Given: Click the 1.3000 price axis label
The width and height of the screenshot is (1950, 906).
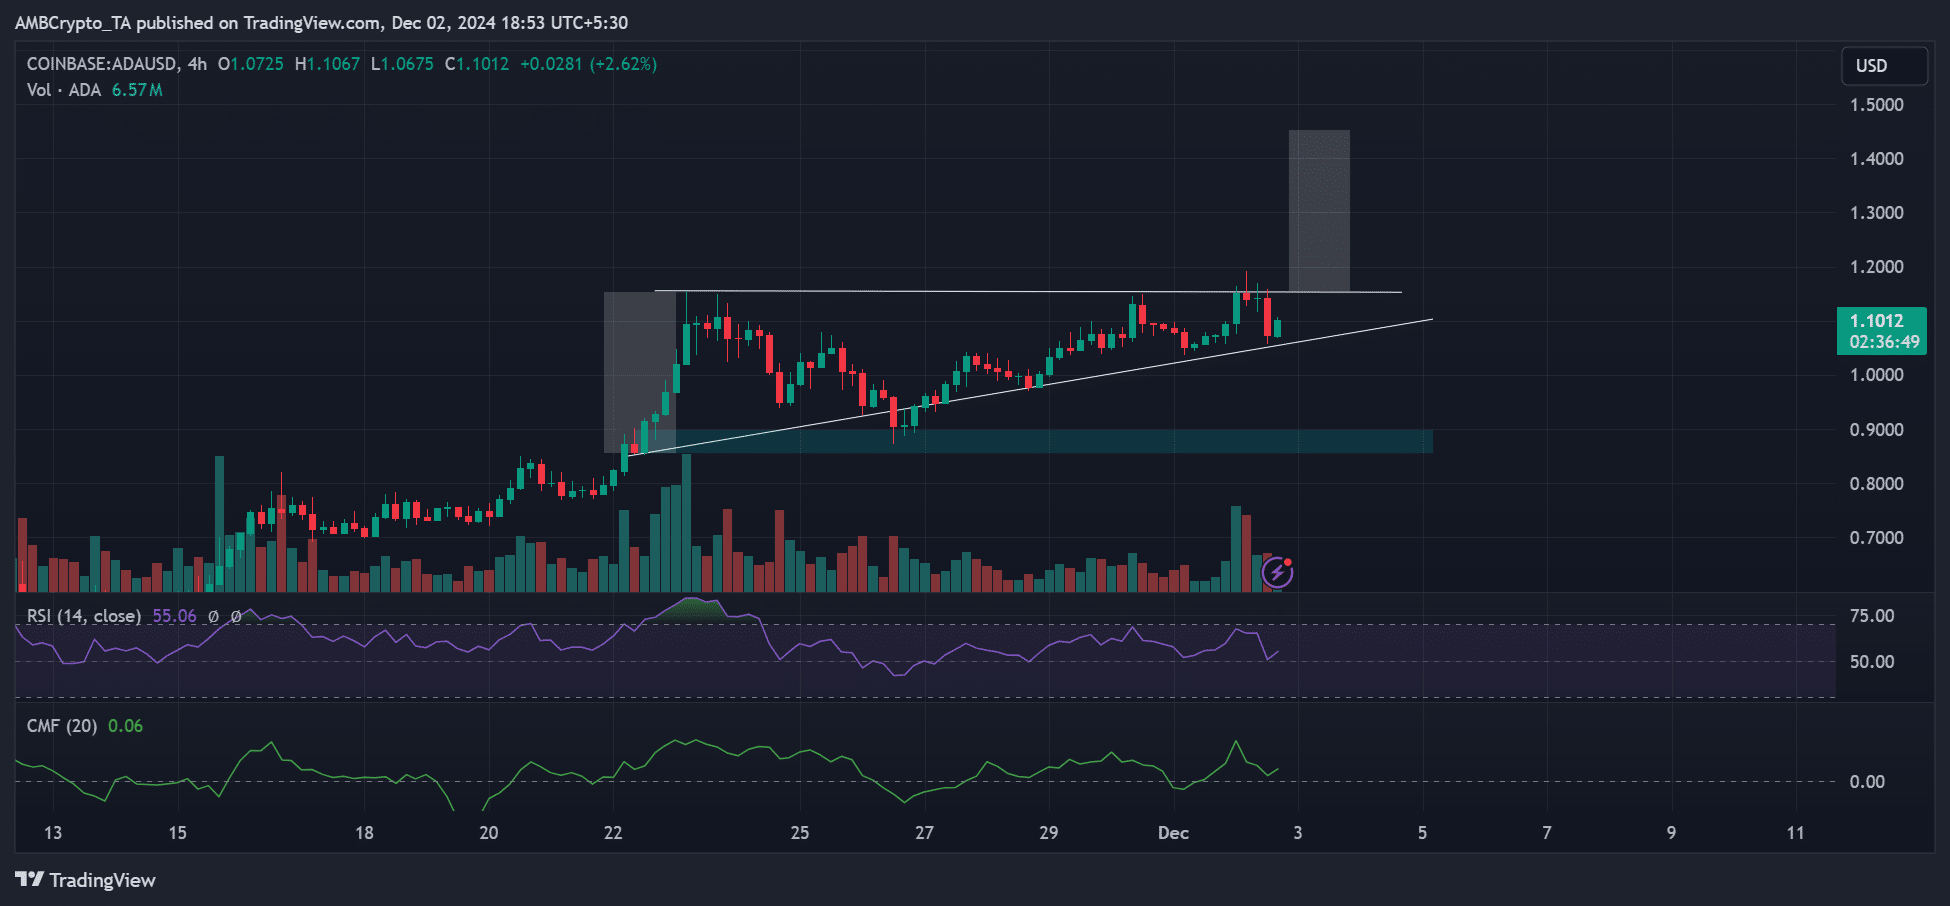Looking at the screenshot, I should tap(1876, 213).
